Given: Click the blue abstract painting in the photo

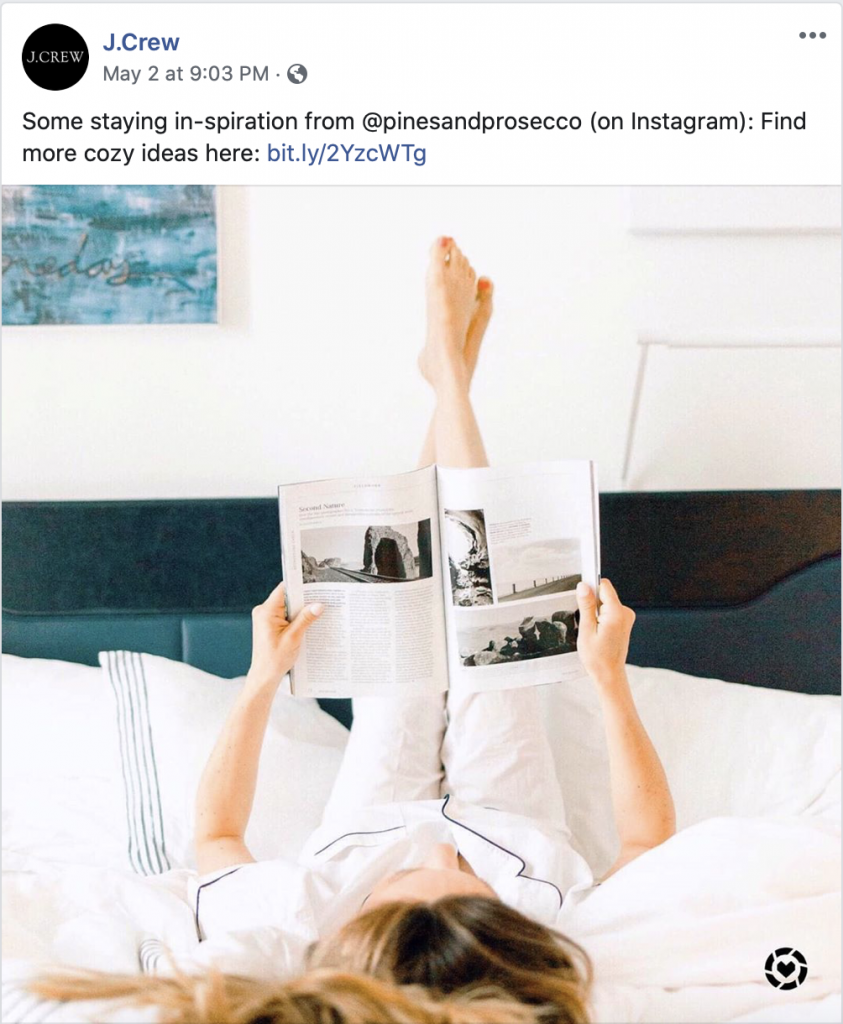Looking at the screenshot, I should click(108, 255).
